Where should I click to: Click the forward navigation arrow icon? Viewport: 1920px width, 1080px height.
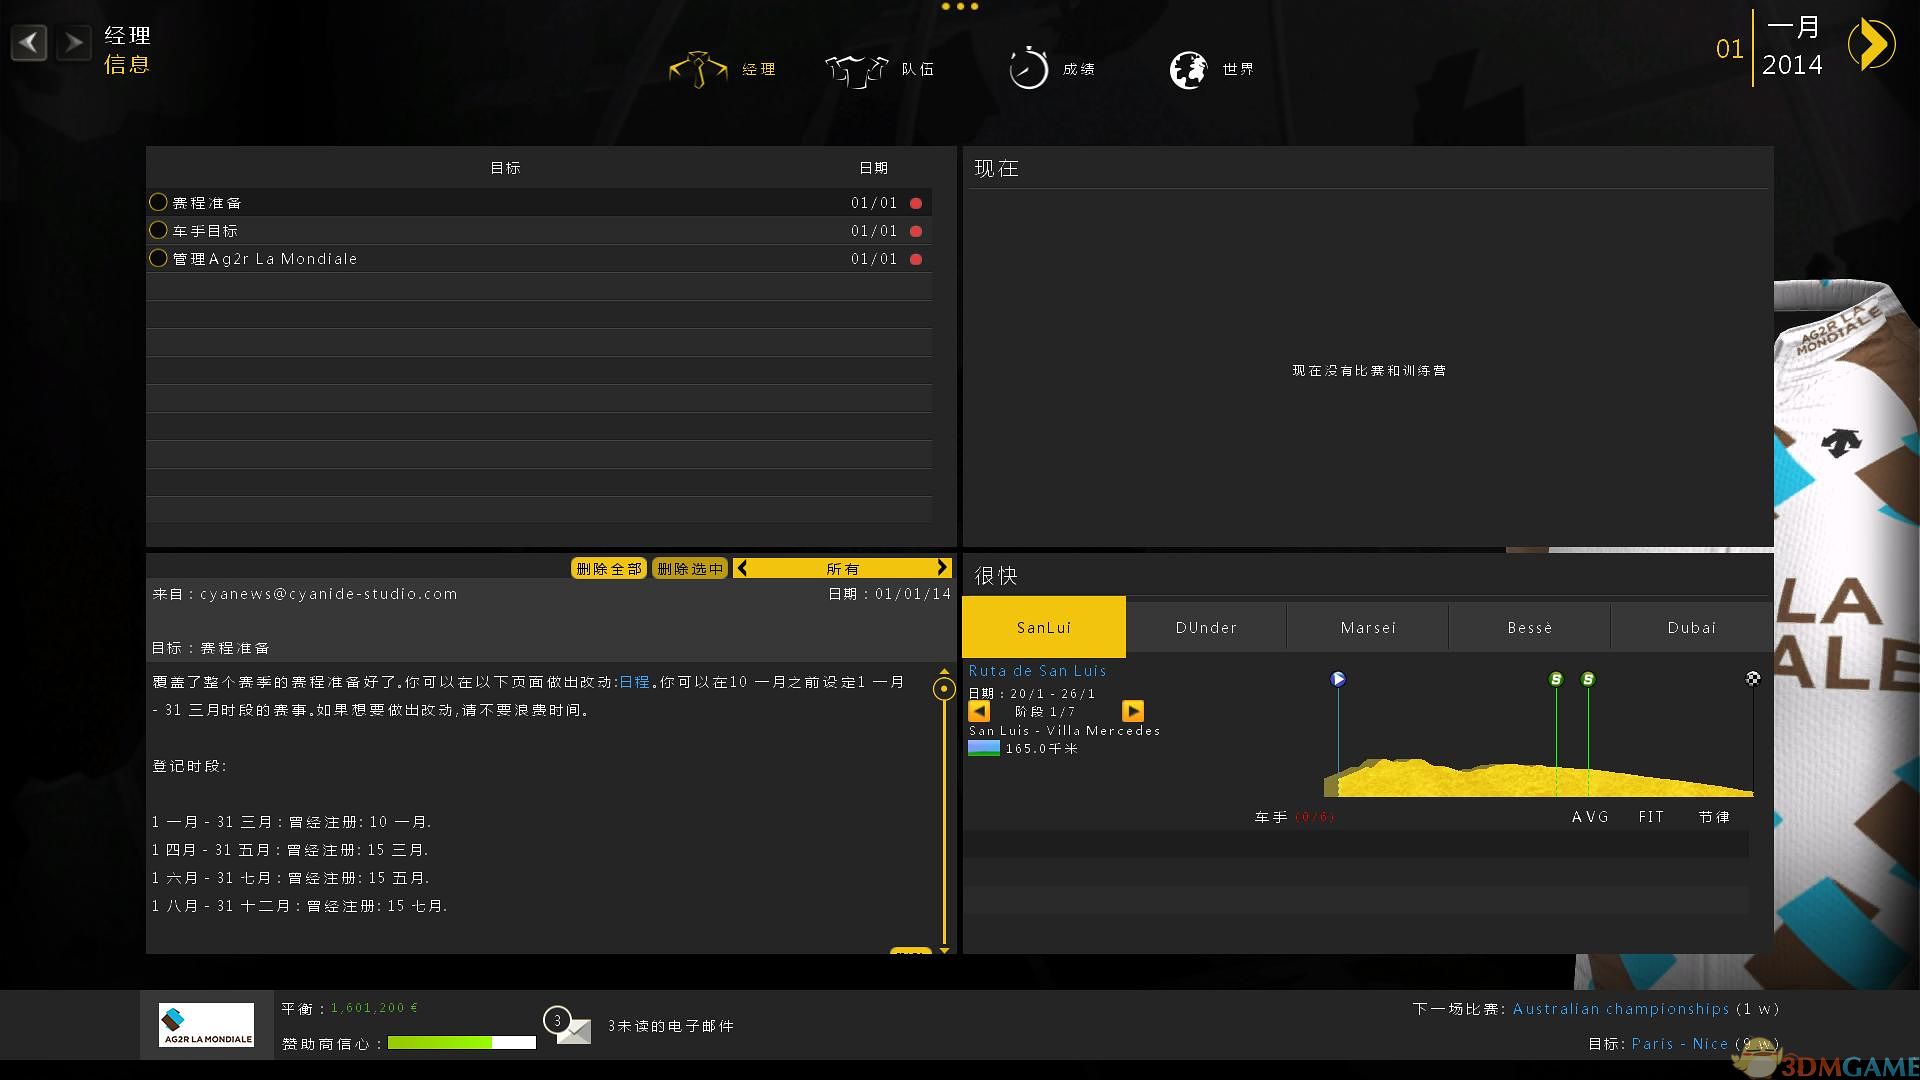[x=73, y=43]
